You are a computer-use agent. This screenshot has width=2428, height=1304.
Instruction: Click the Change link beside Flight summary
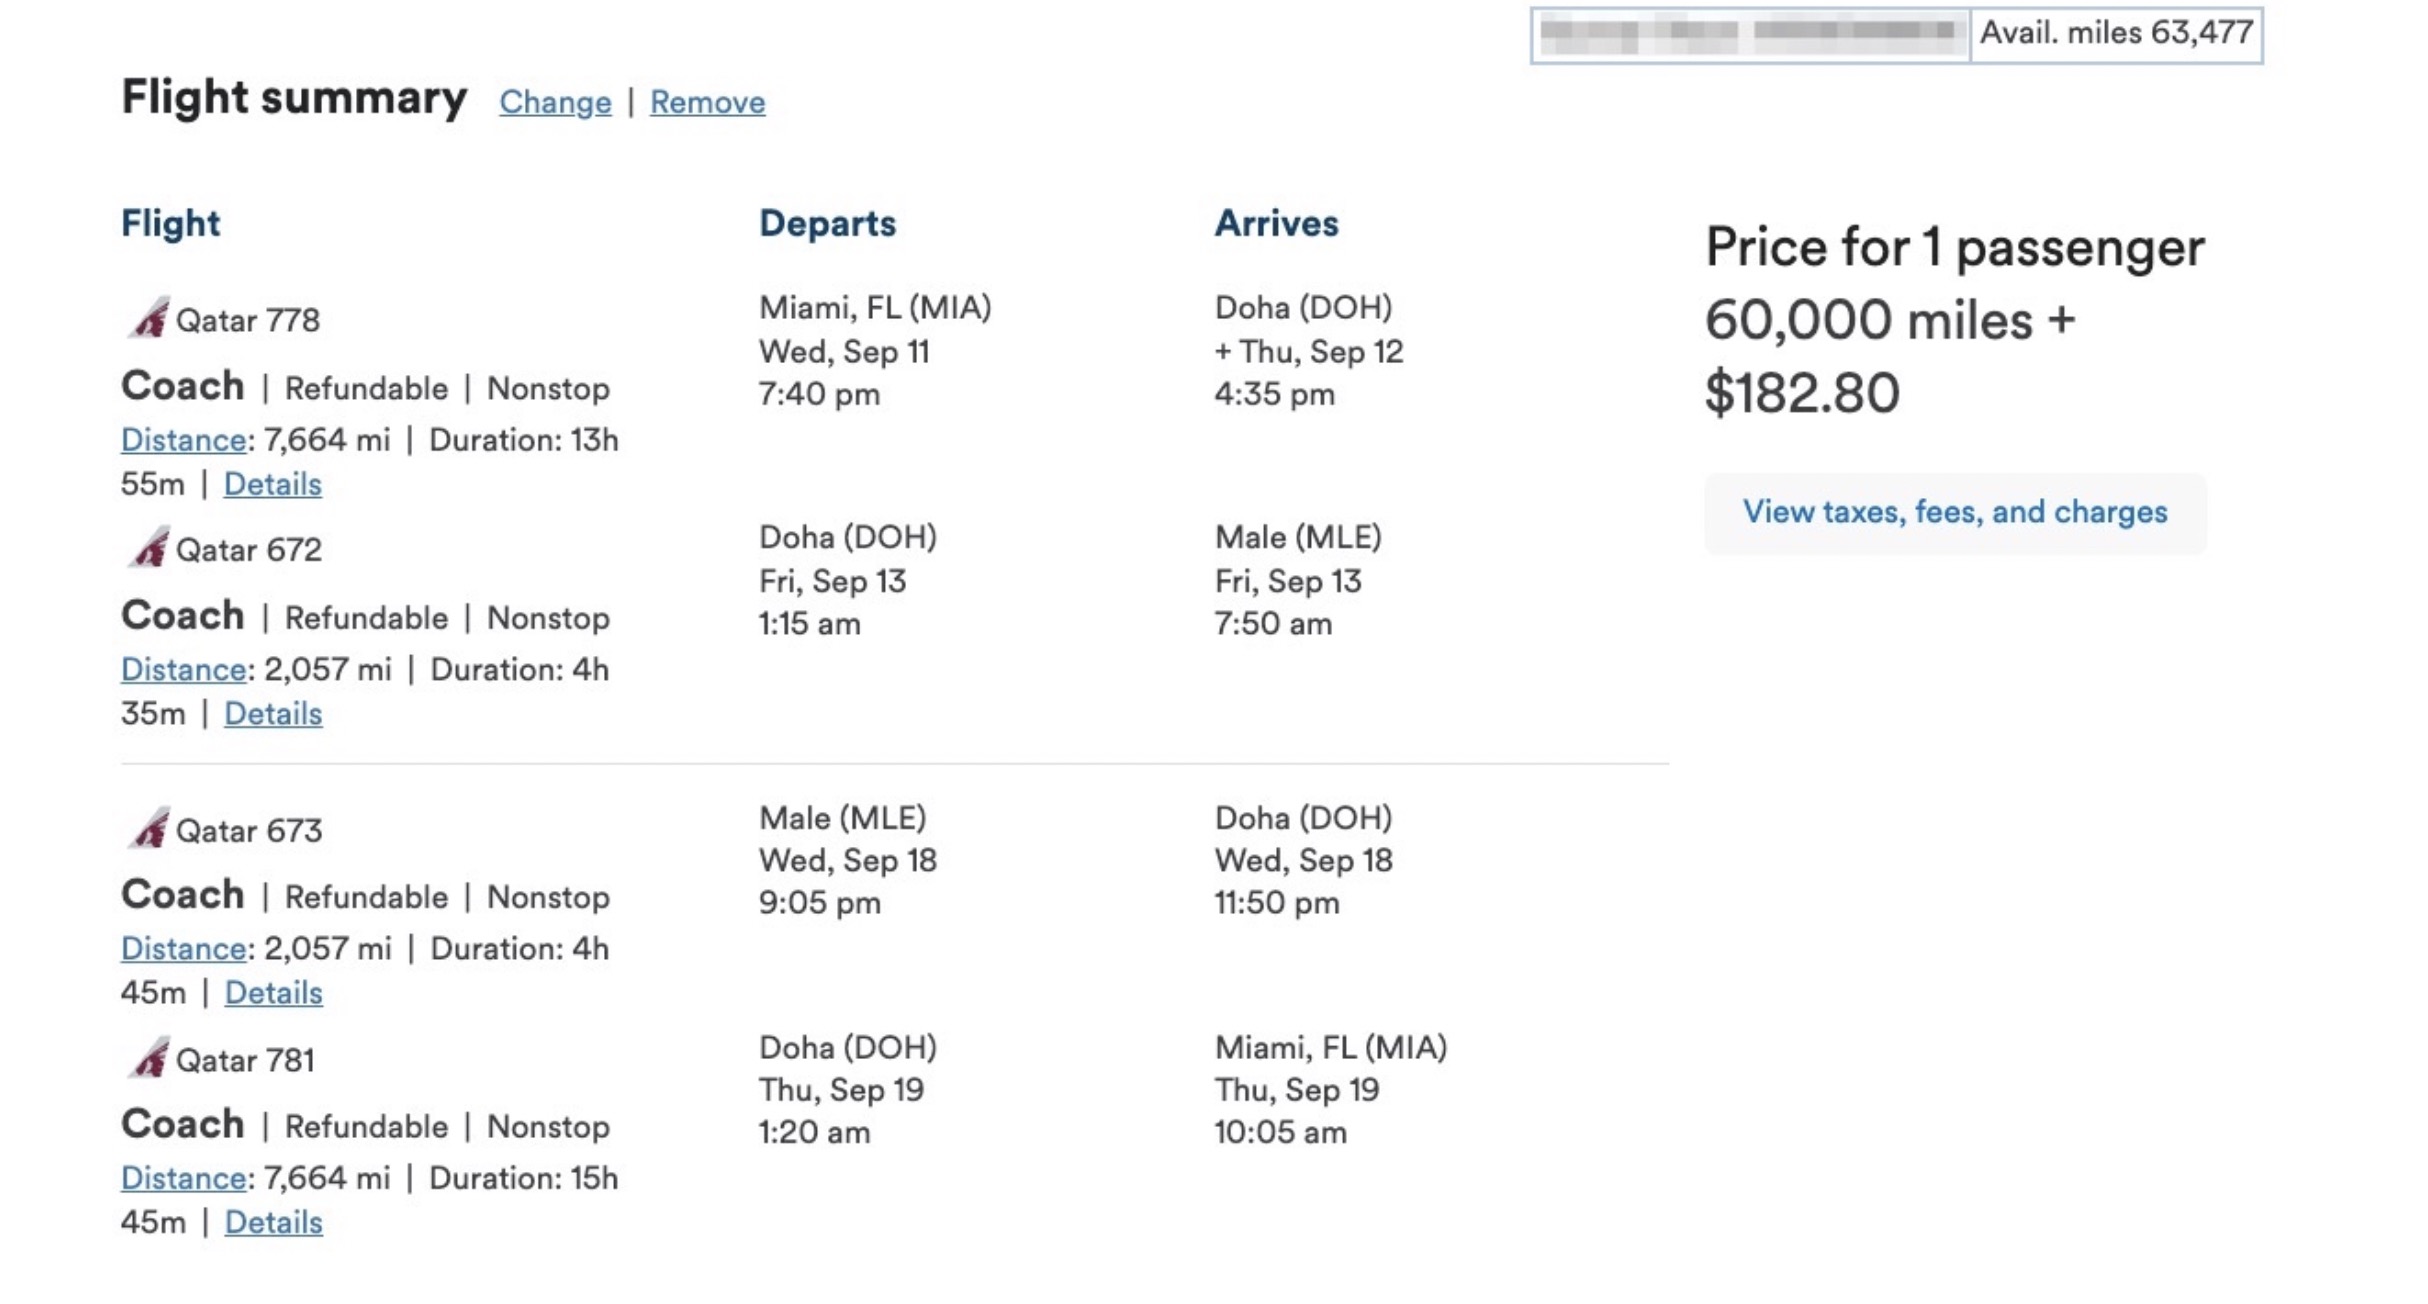point(555,102)
